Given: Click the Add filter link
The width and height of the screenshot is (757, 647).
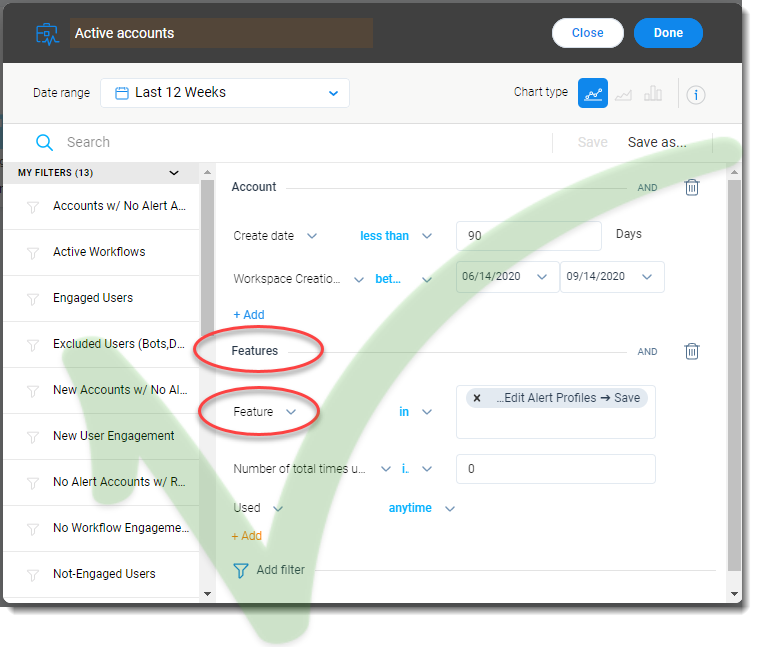Looking at the screenshot, I should pyautogui.click(x=280, y=570).
